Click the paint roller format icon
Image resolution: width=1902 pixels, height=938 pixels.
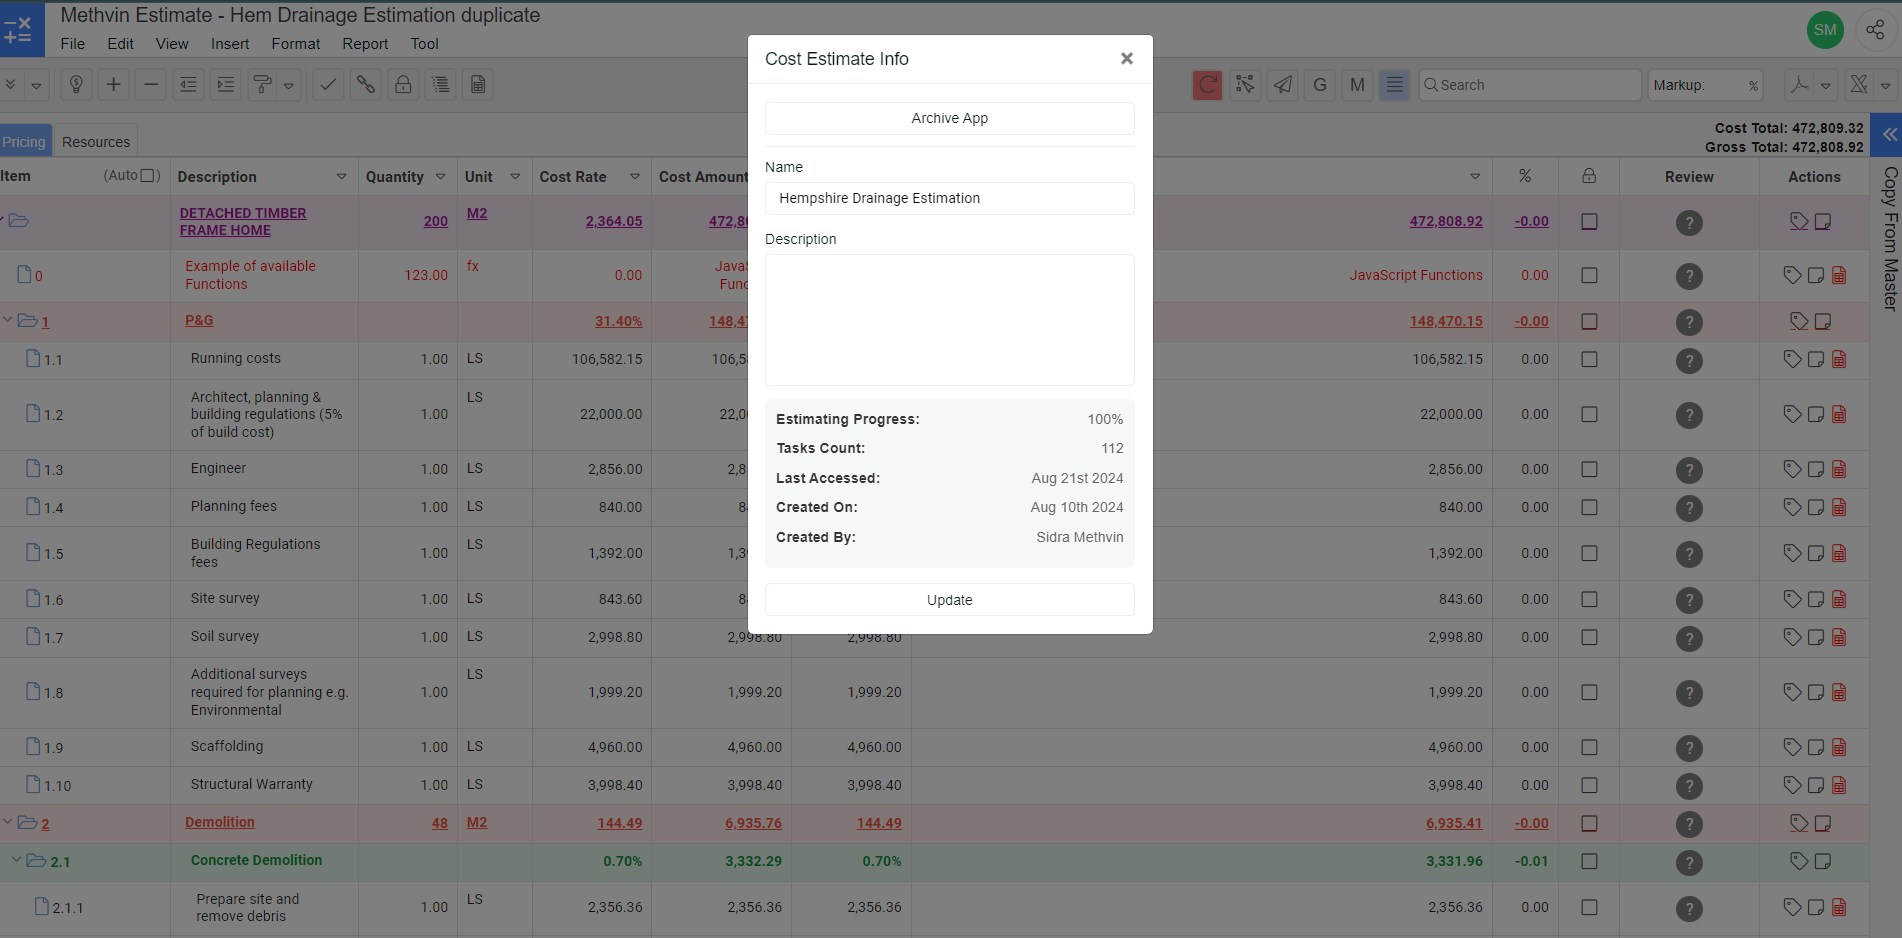263,85
